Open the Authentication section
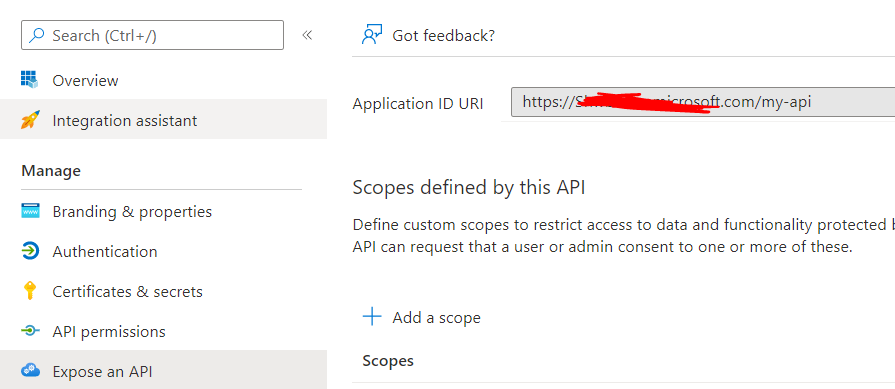This screenshot has height=389, width=895. tap(104, 252)
